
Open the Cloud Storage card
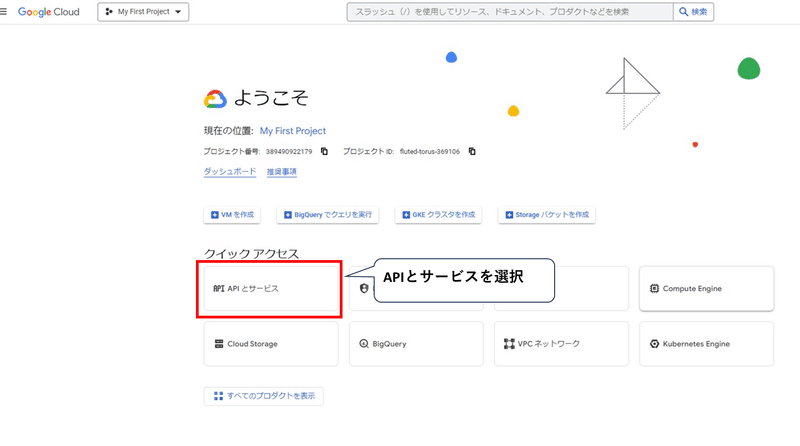271,343
